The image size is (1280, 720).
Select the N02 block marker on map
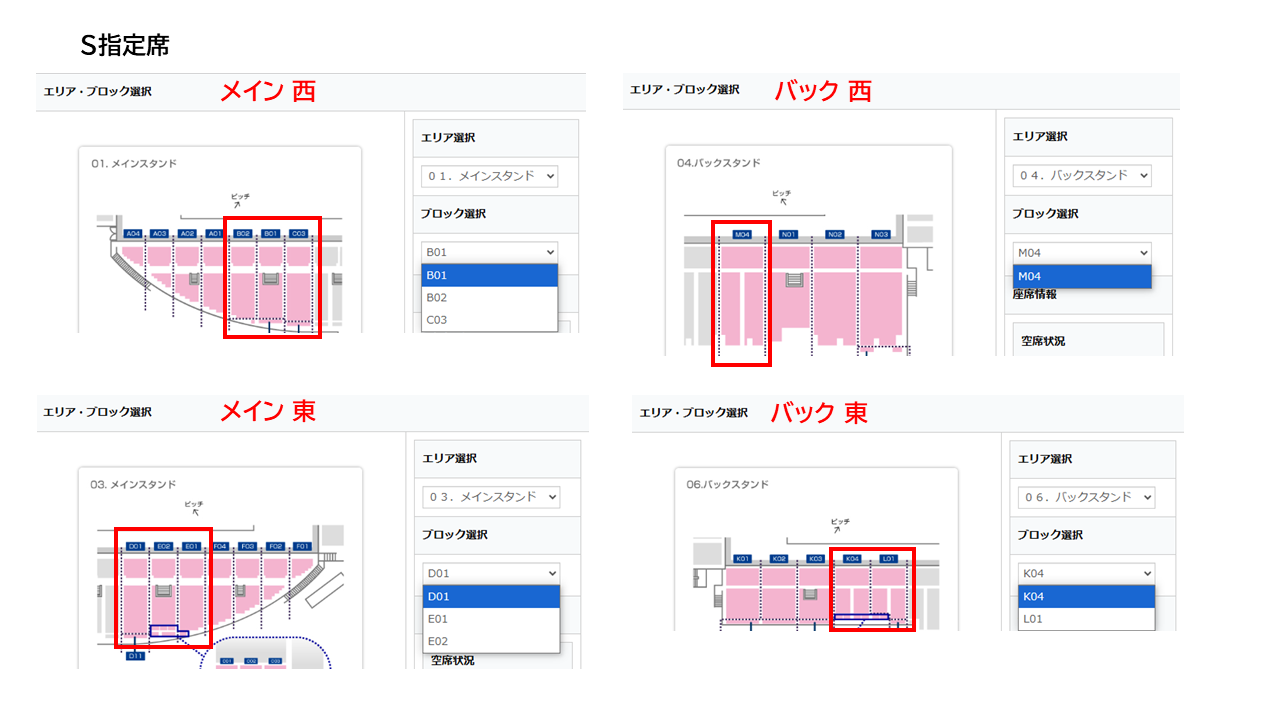pos(835,235)
